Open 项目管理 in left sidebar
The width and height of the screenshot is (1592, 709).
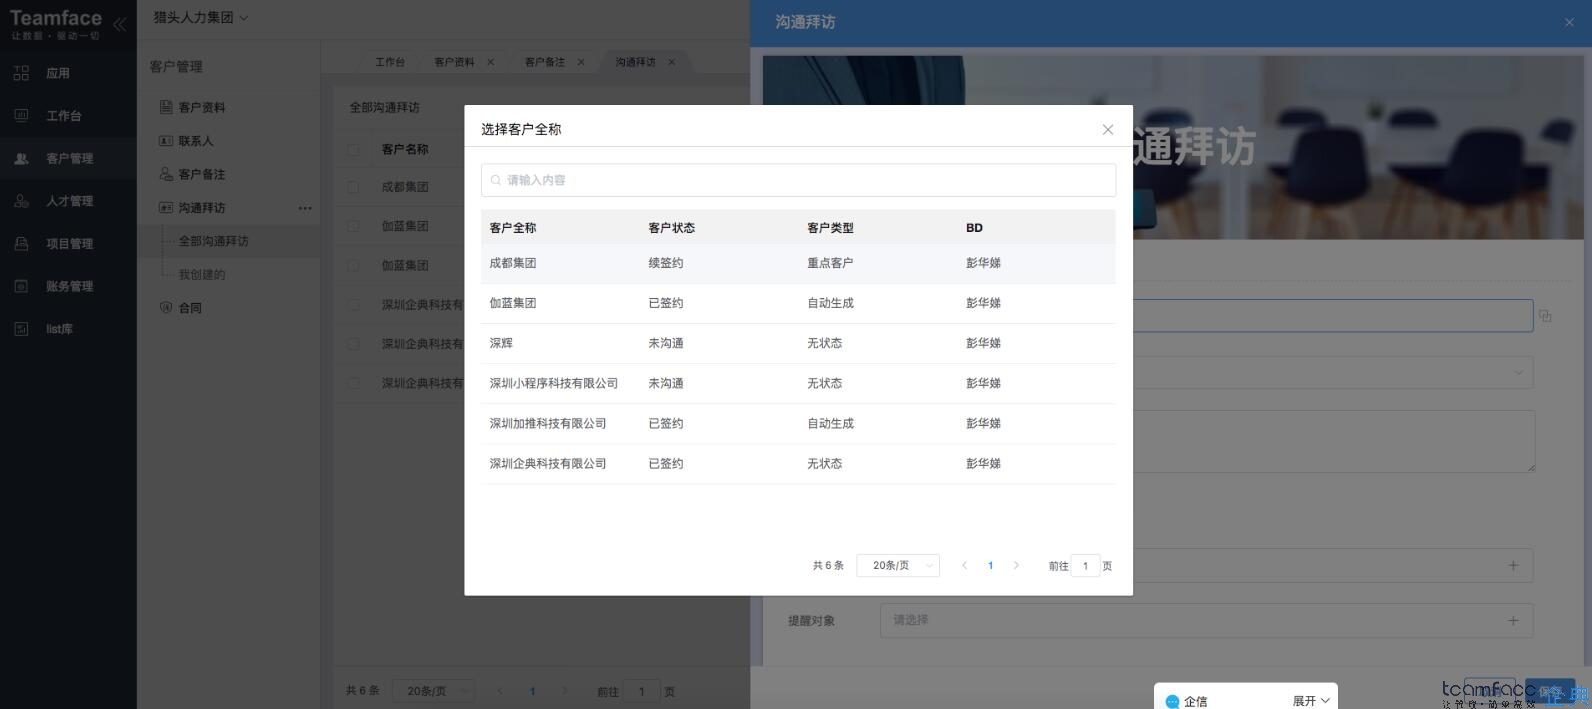[x=68, y=244]
